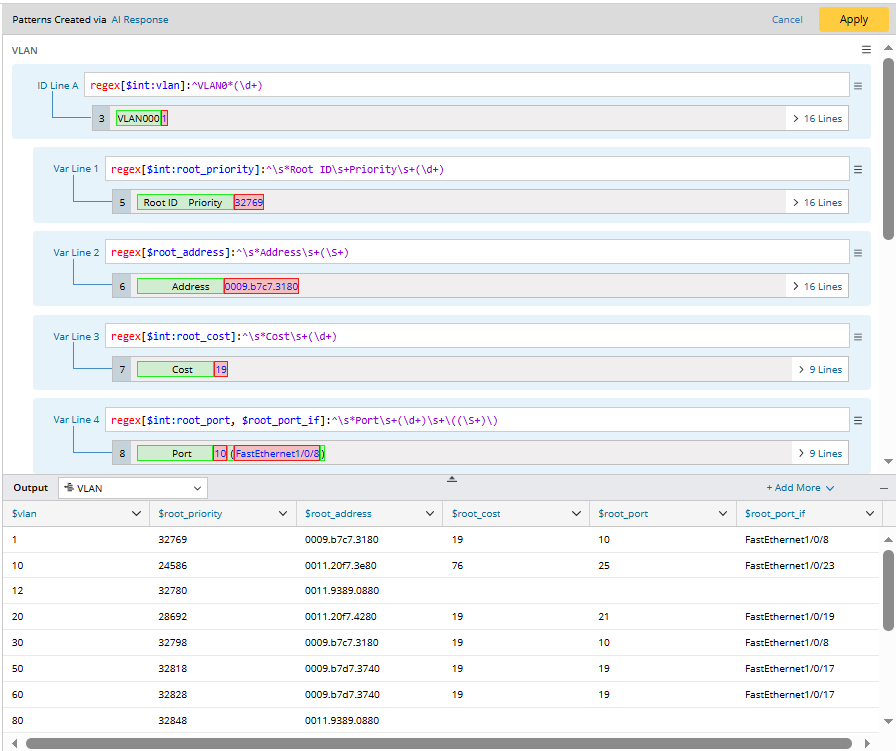
Task: Collapse pane using the splitter arrow
Action: coord(452,479)
